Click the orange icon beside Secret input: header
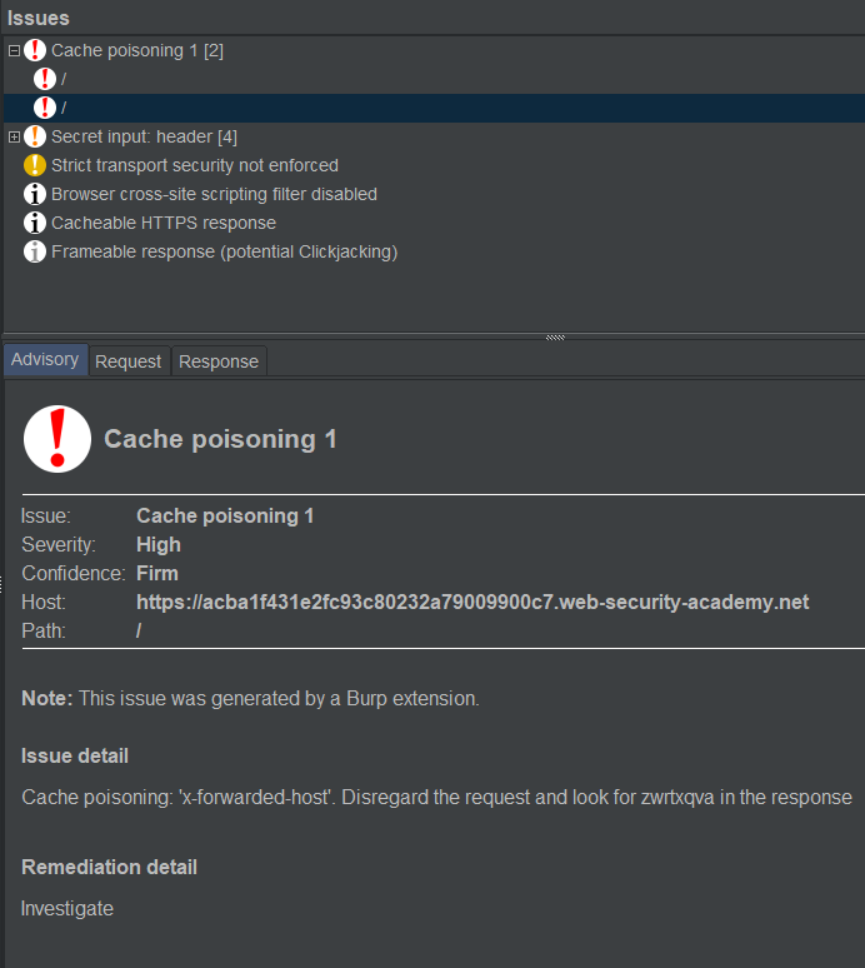This screenshot has width=865, height=968. coord(35,136)
